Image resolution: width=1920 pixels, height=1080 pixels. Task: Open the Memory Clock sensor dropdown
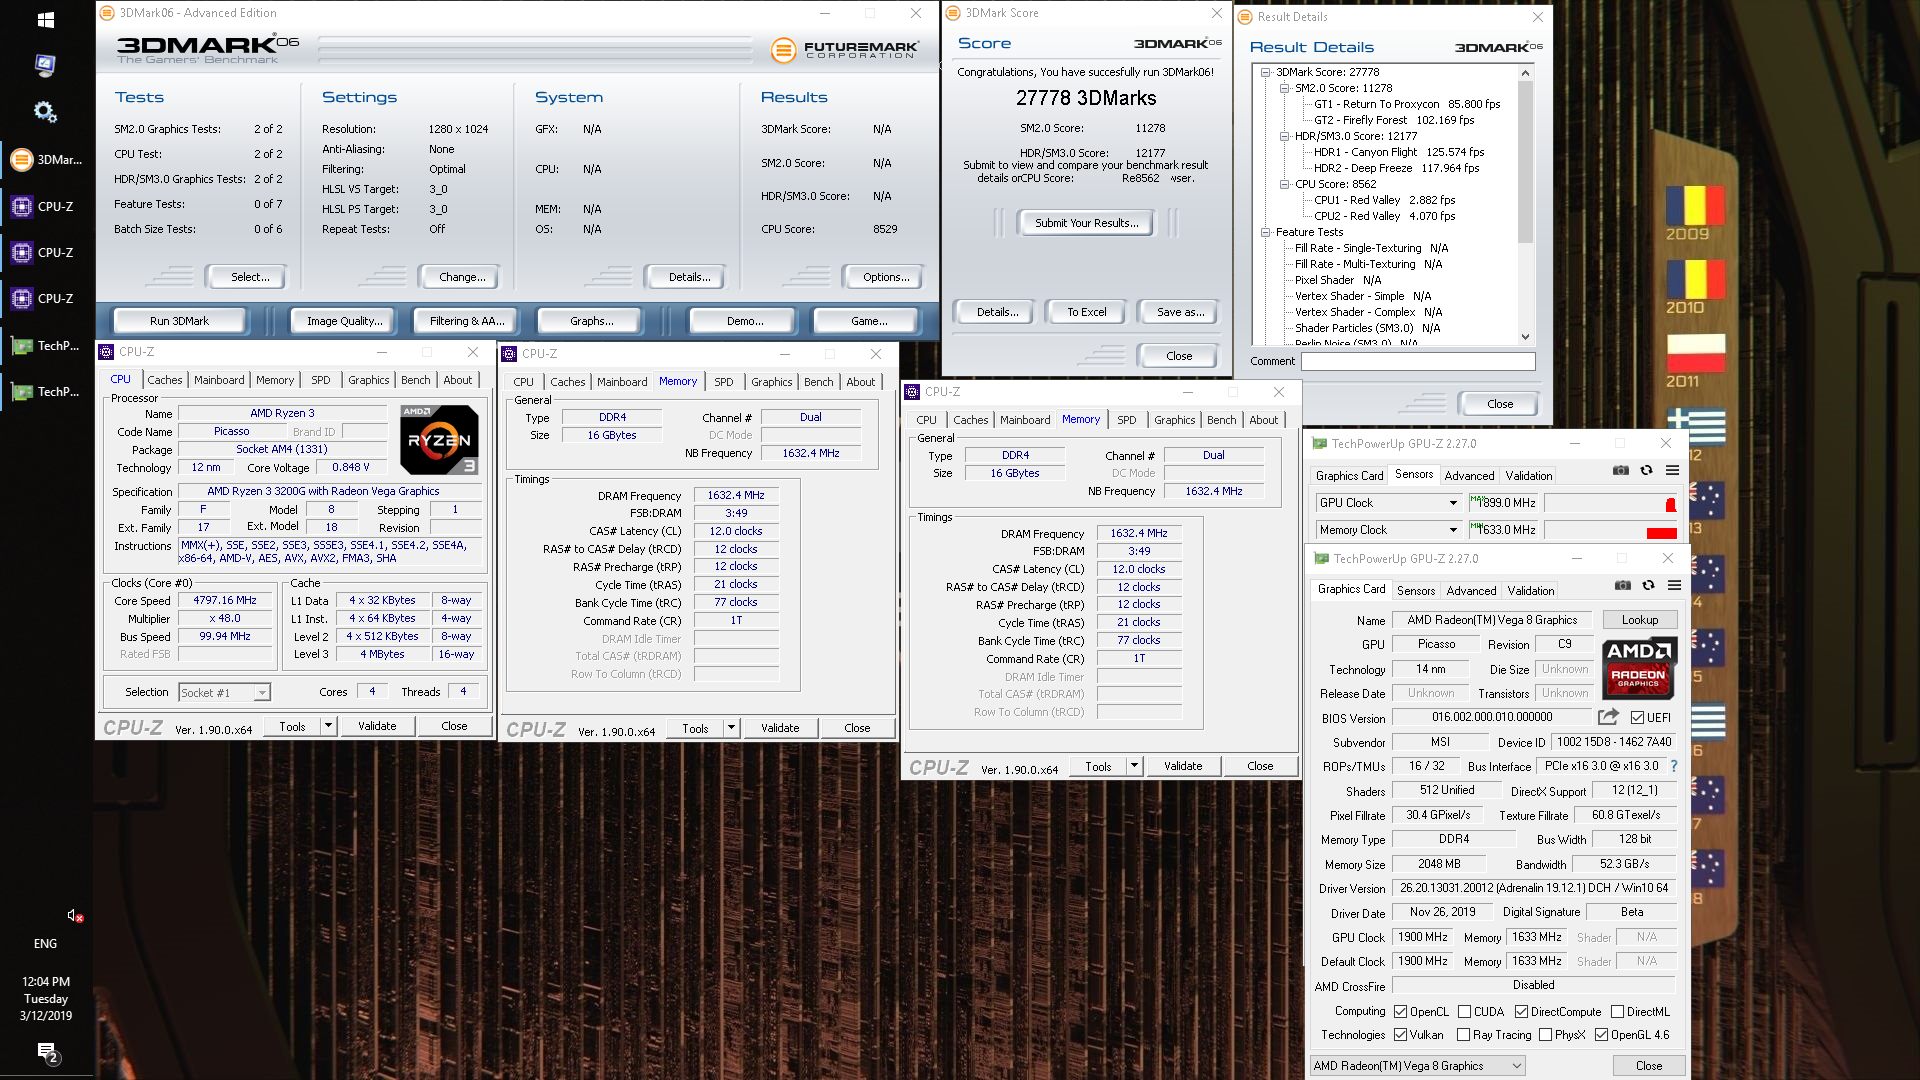click(1389, 530)
